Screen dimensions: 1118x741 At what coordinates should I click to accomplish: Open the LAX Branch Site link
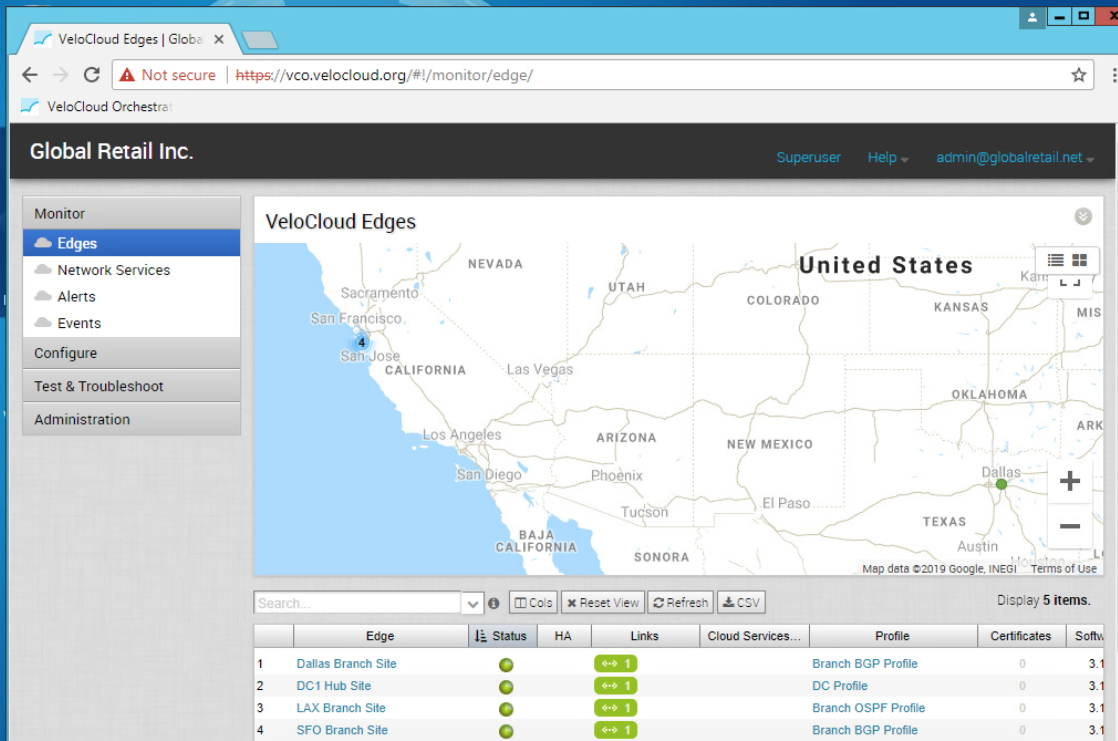click(341, 708)
